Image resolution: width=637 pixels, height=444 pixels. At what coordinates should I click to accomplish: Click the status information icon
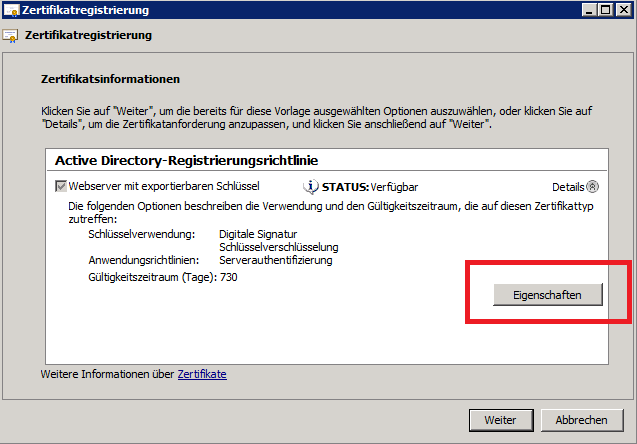[311, 186]
